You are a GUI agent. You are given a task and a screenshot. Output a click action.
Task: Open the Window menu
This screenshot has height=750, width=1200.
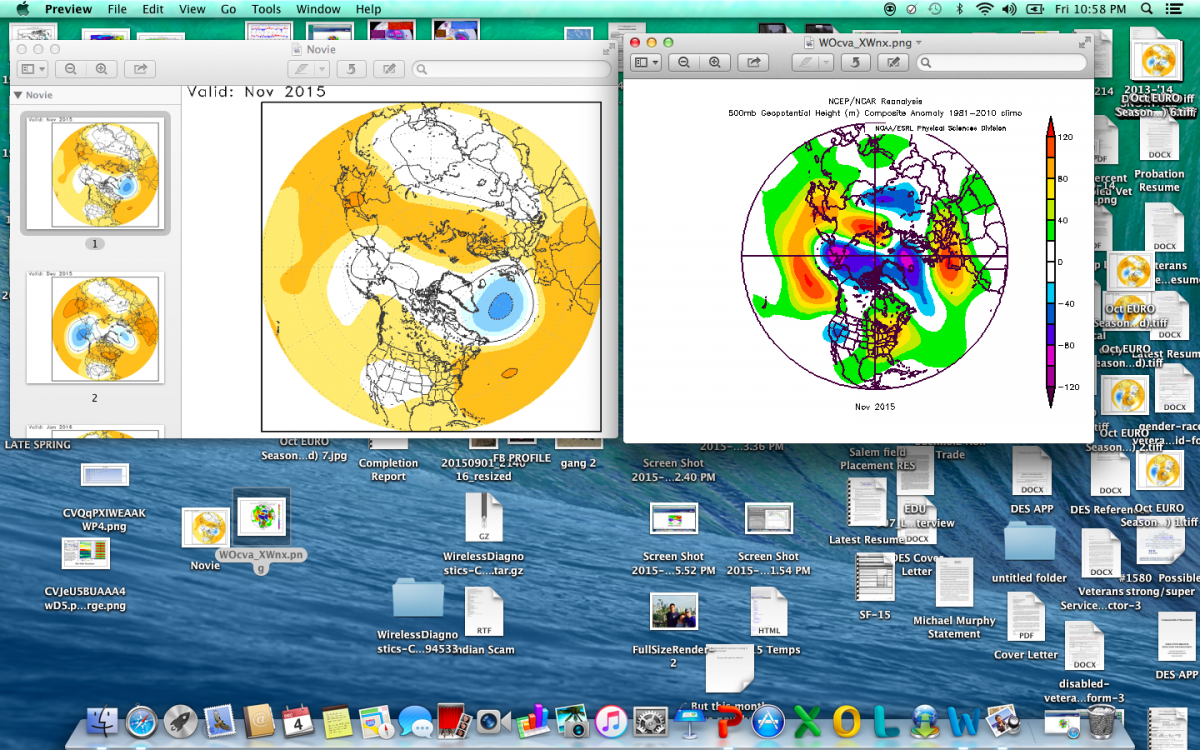click(318, 9)
